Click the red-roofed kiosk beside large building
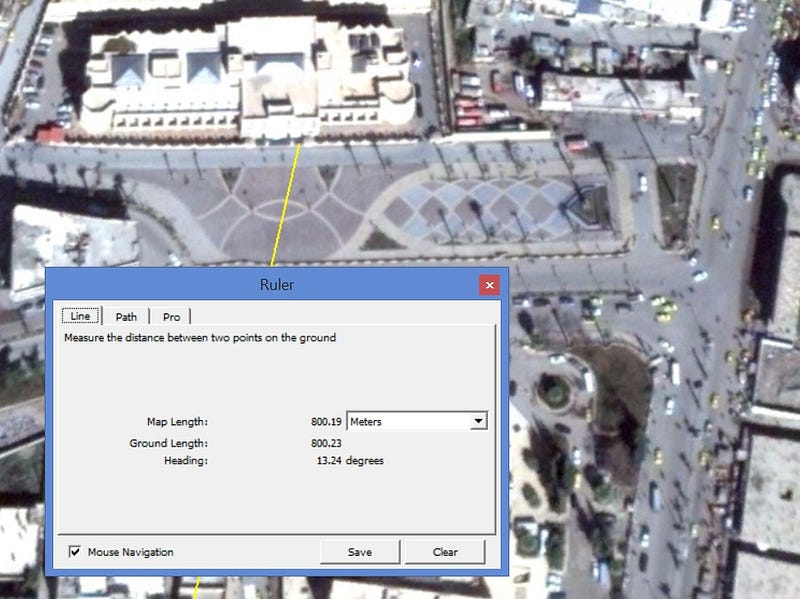The image size is (800, 599). coord(50,135)
